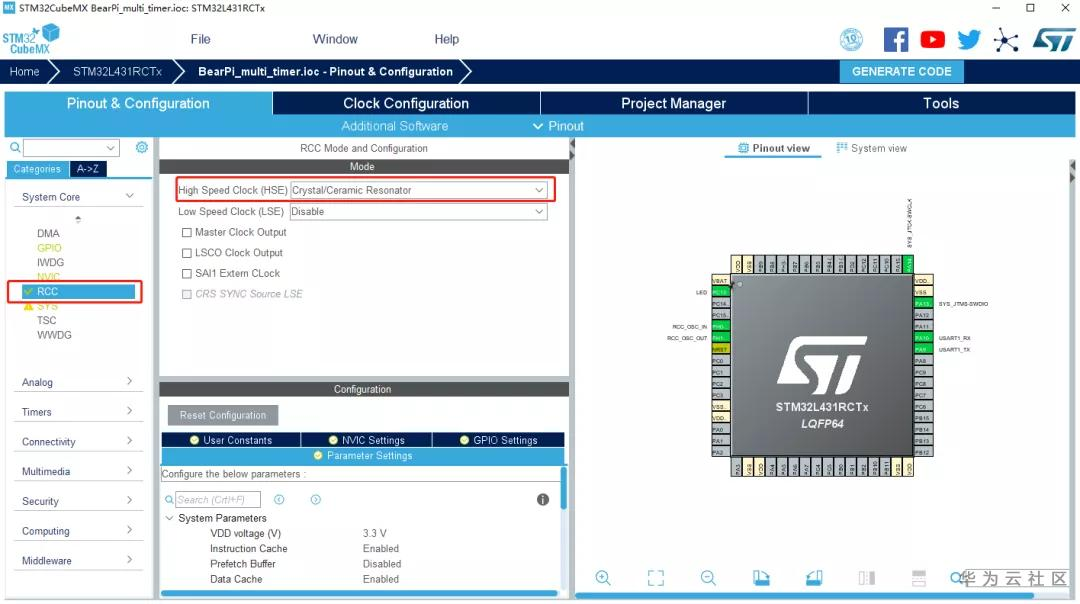
Task: Click the 10-year anniversary badge icon
Action: (x=851, y=40)
